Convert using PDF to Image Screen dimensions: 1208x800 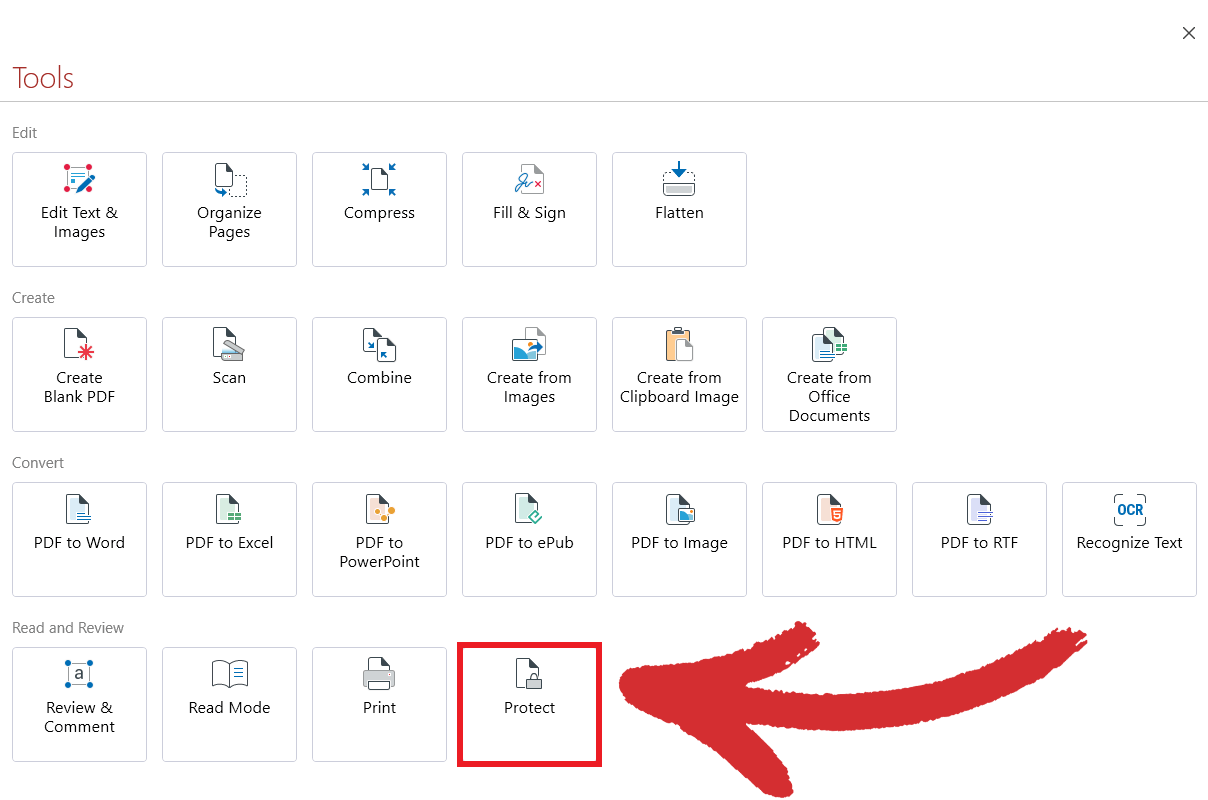click(679, 539)
